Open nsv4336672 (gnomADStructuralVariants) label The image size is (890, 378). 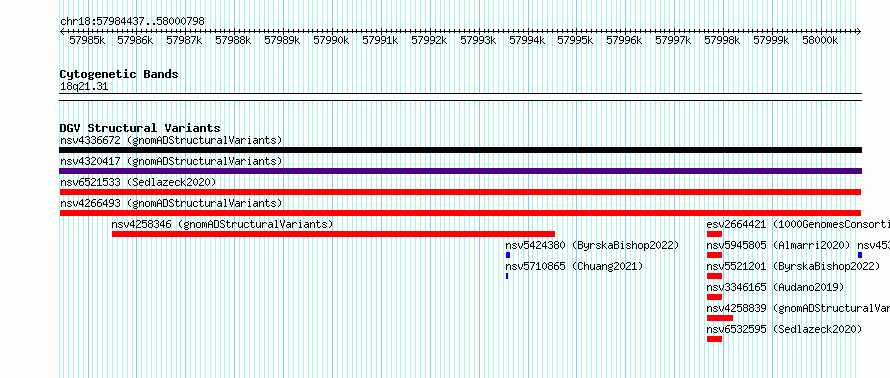[171, 140]
